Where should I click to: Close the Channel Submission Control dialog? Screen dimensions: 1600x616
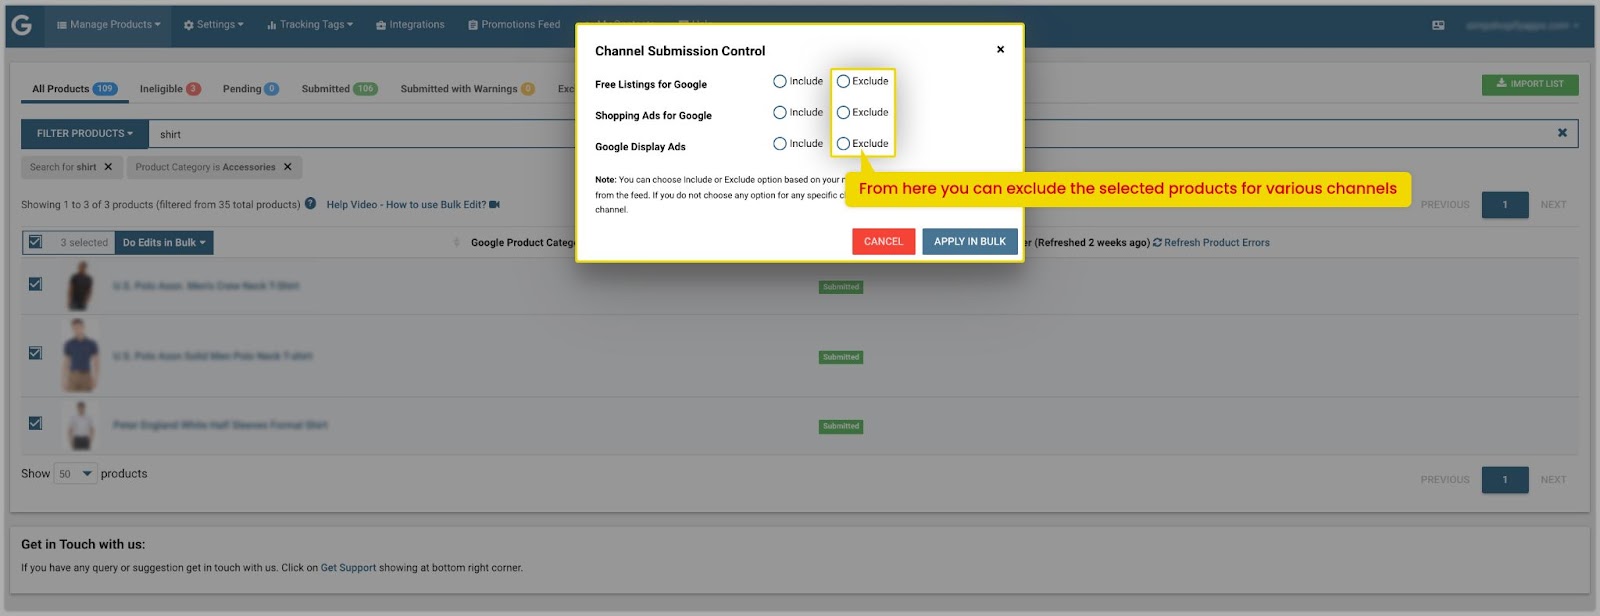pos(1000,49)
